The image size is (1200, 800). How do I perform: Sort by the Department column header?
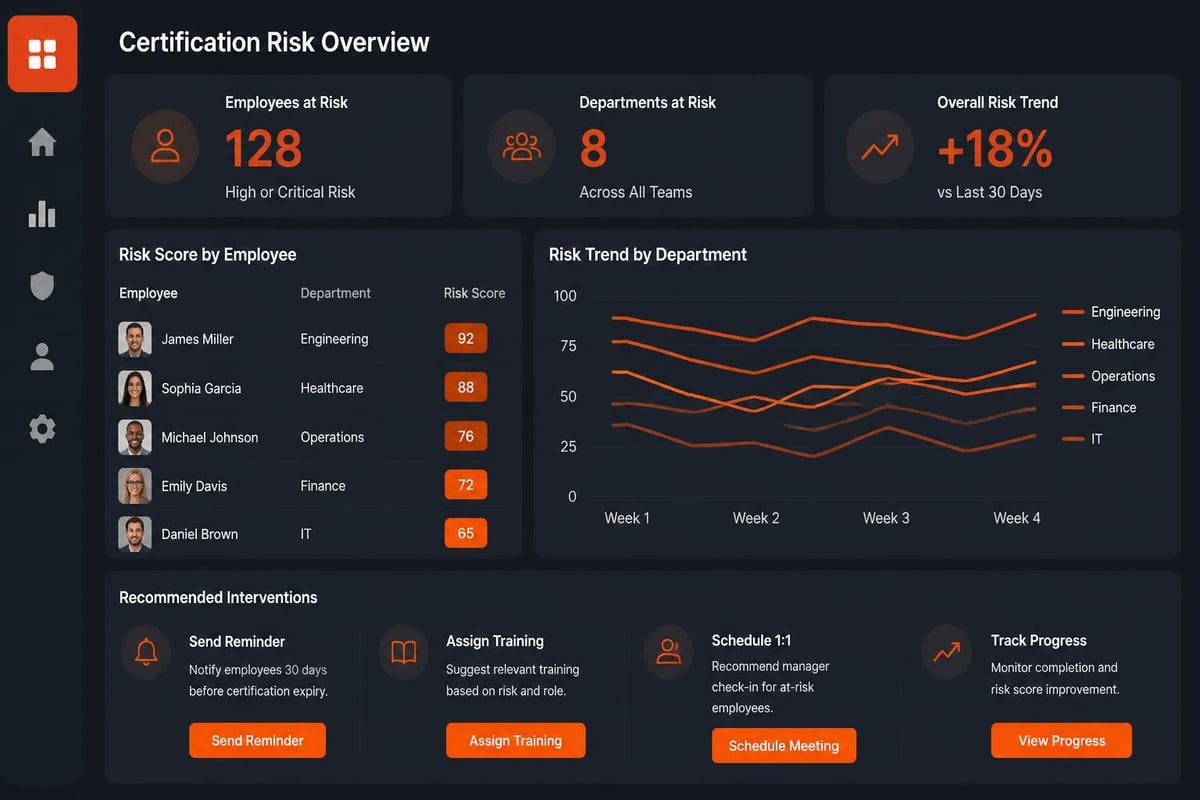click(336, 293)
